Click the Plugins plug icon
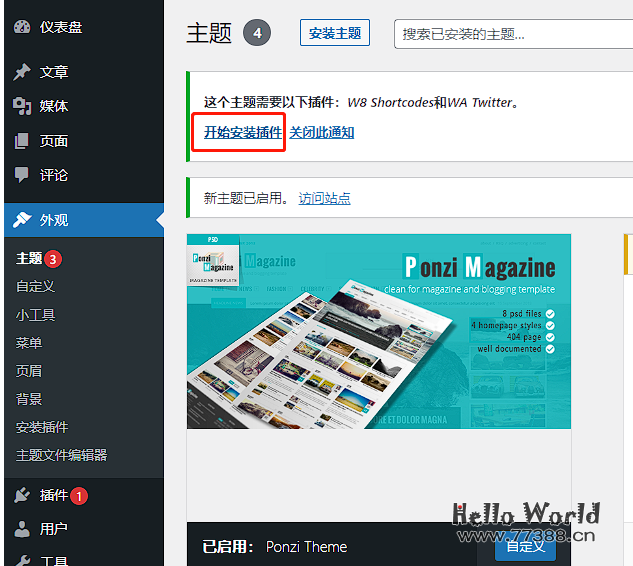633x566 pixels. pyautogui.click(x=22, y=495)
